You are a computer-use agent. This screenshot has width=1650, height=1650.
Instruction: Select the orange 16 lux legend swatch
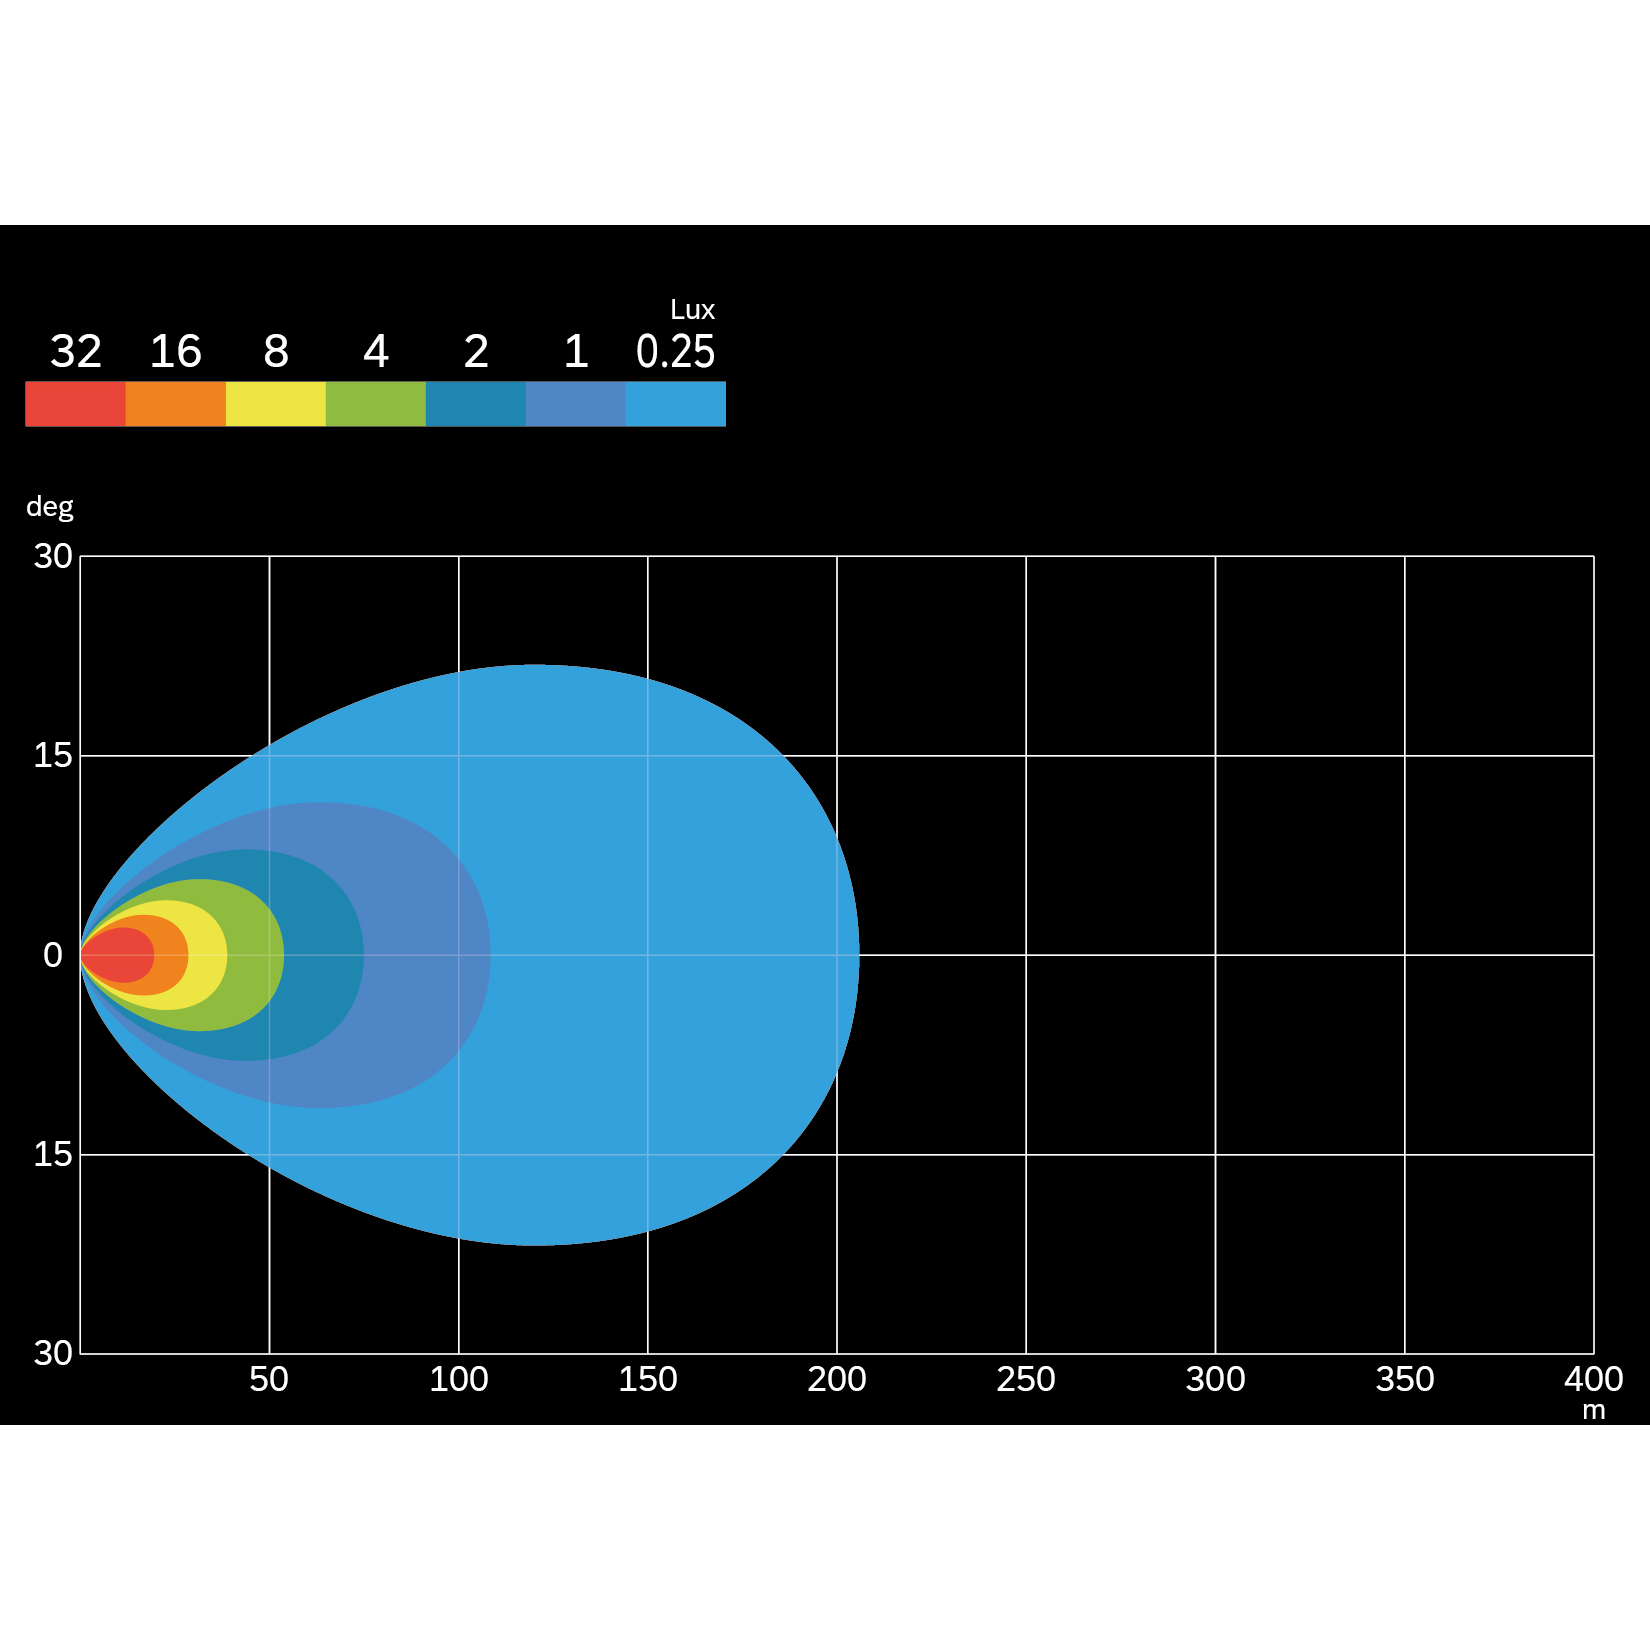click(175, 404)
